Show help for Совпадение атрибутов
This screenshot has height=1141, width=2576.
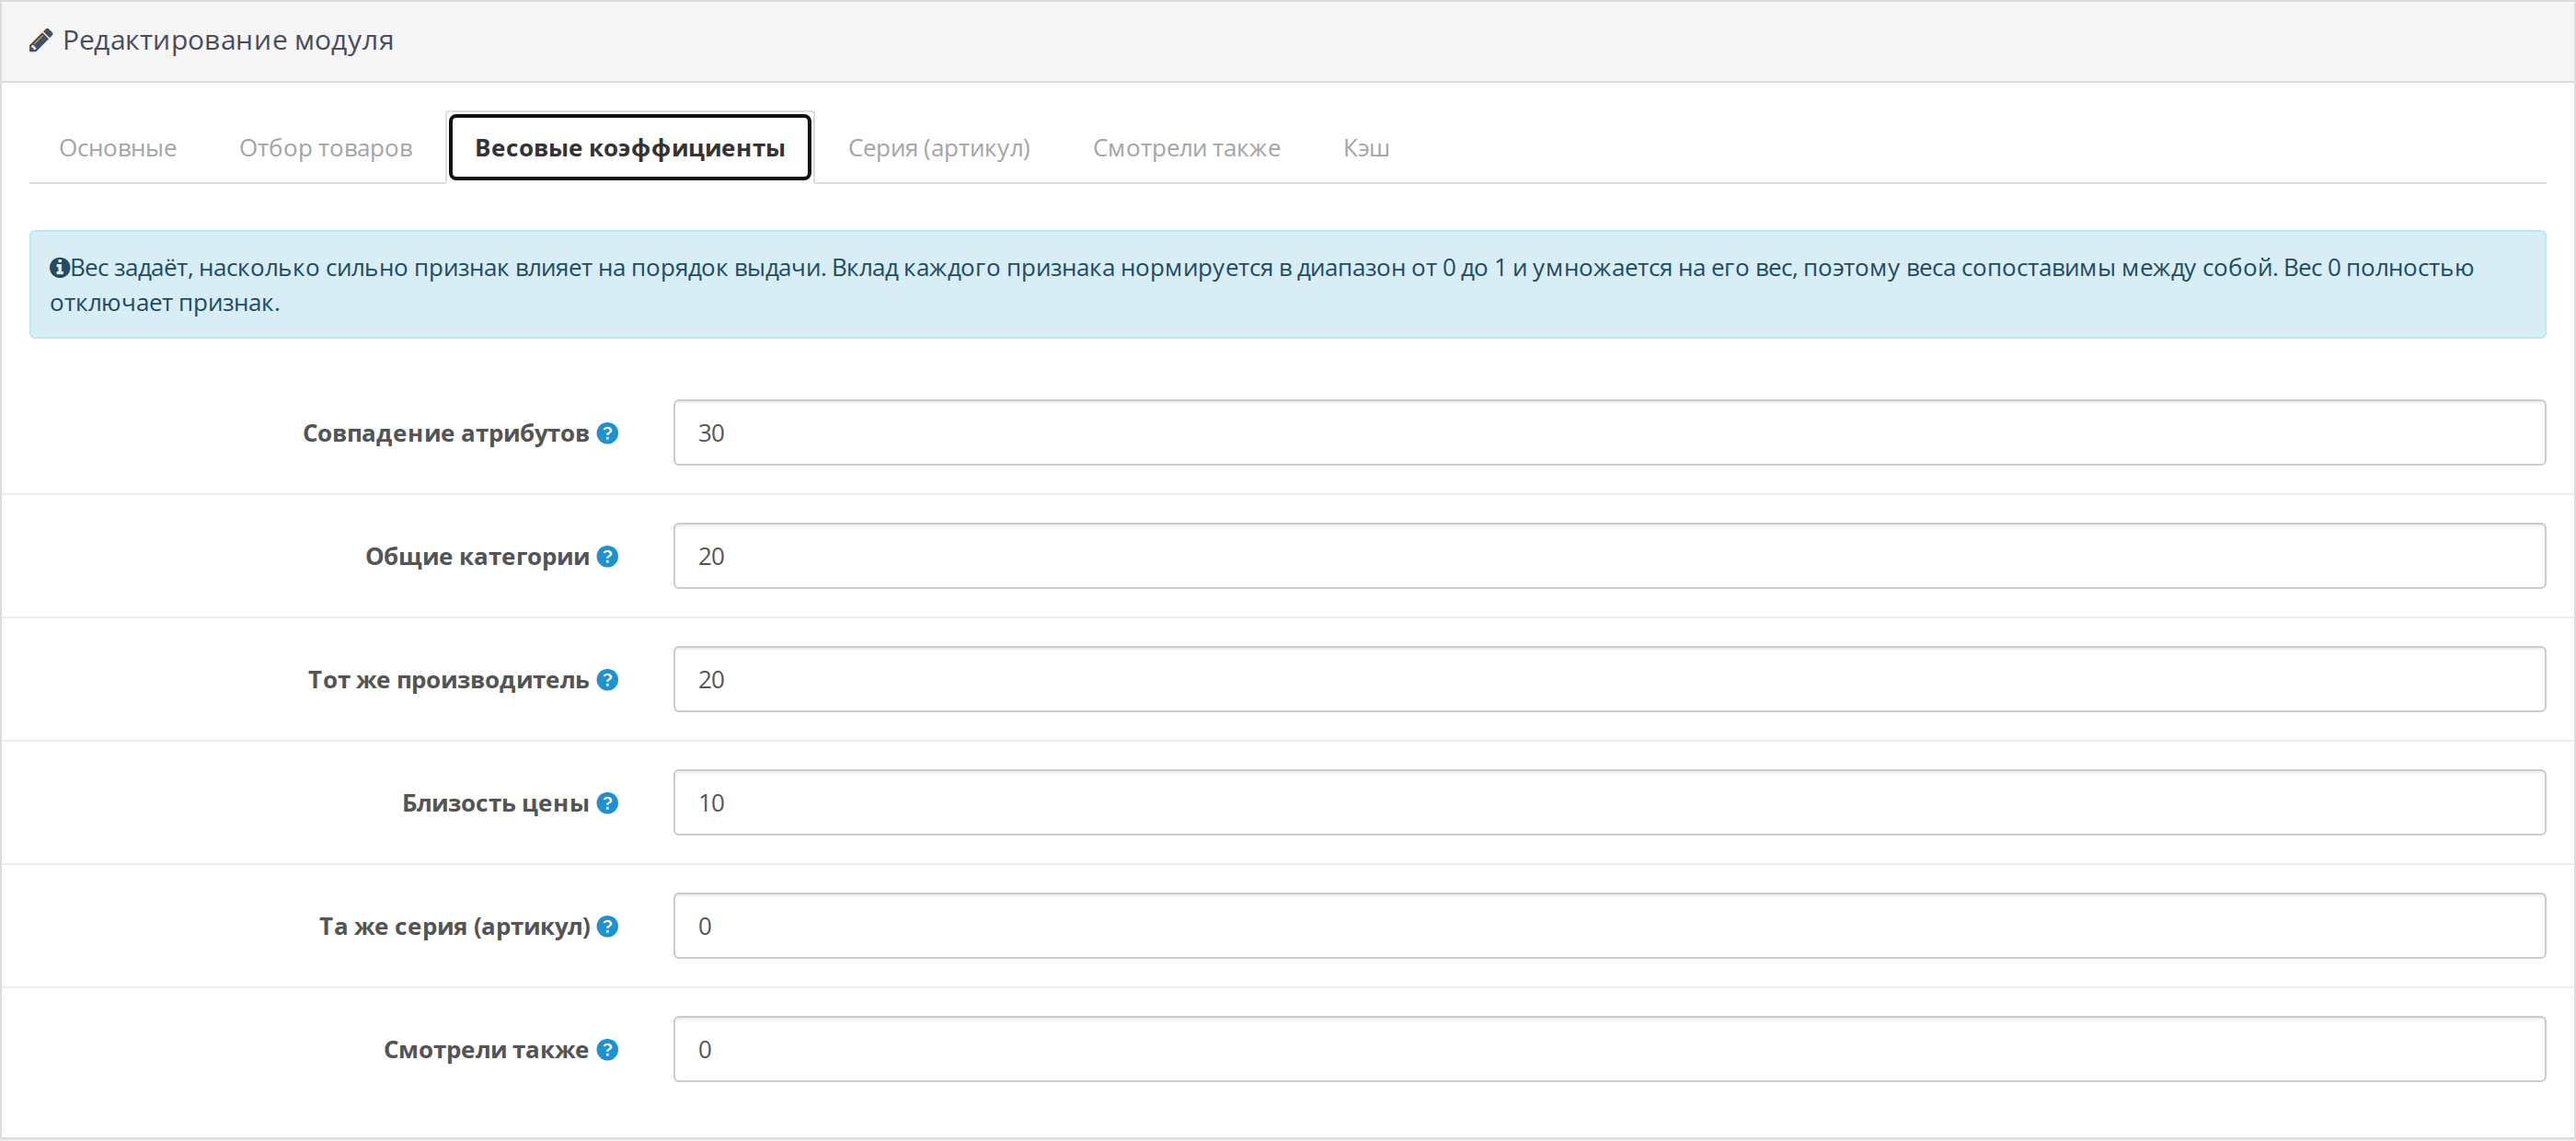[607, 433]
